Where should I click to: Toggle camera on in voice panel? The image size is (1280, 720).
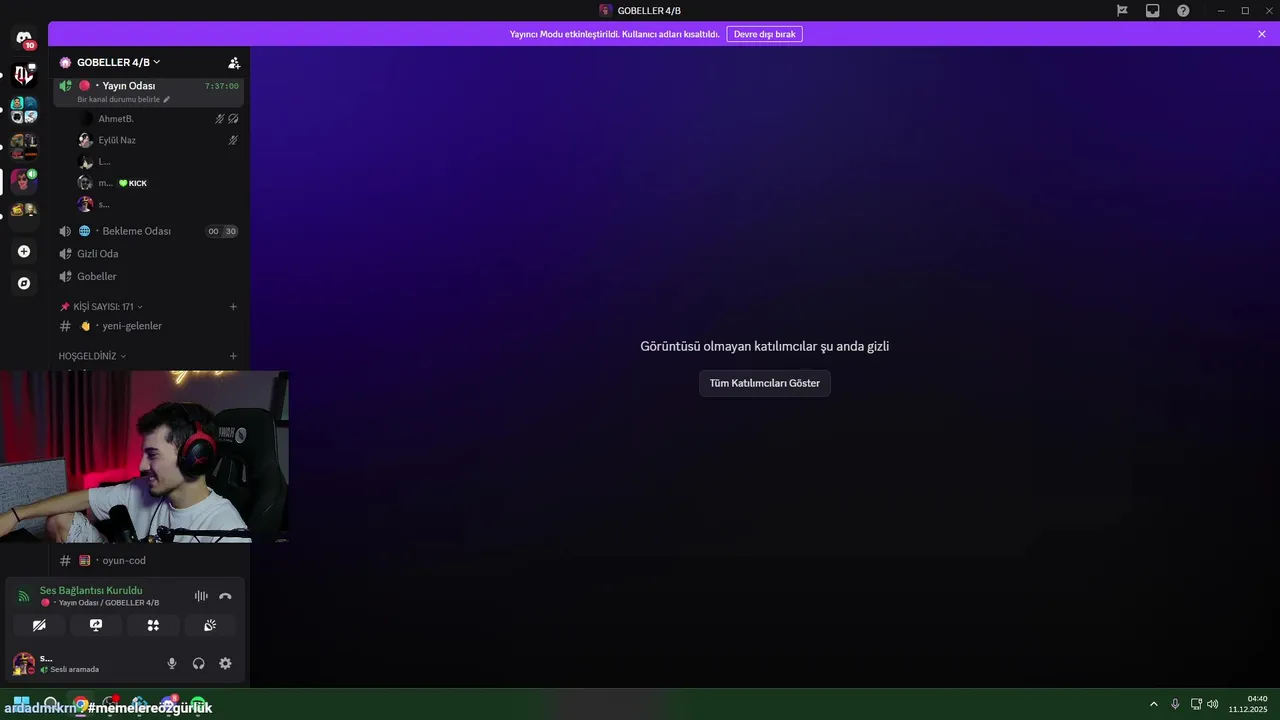point(39,625)
